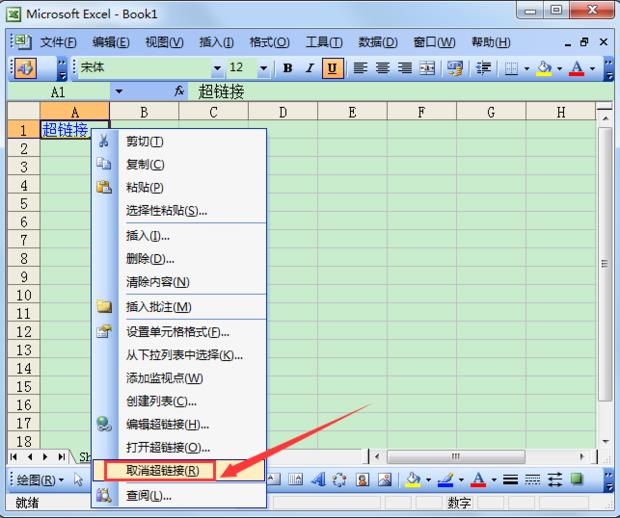Choose 添加监视点(W) in context menu
Viewport: 620px width, 518px height.
(179, 378)
